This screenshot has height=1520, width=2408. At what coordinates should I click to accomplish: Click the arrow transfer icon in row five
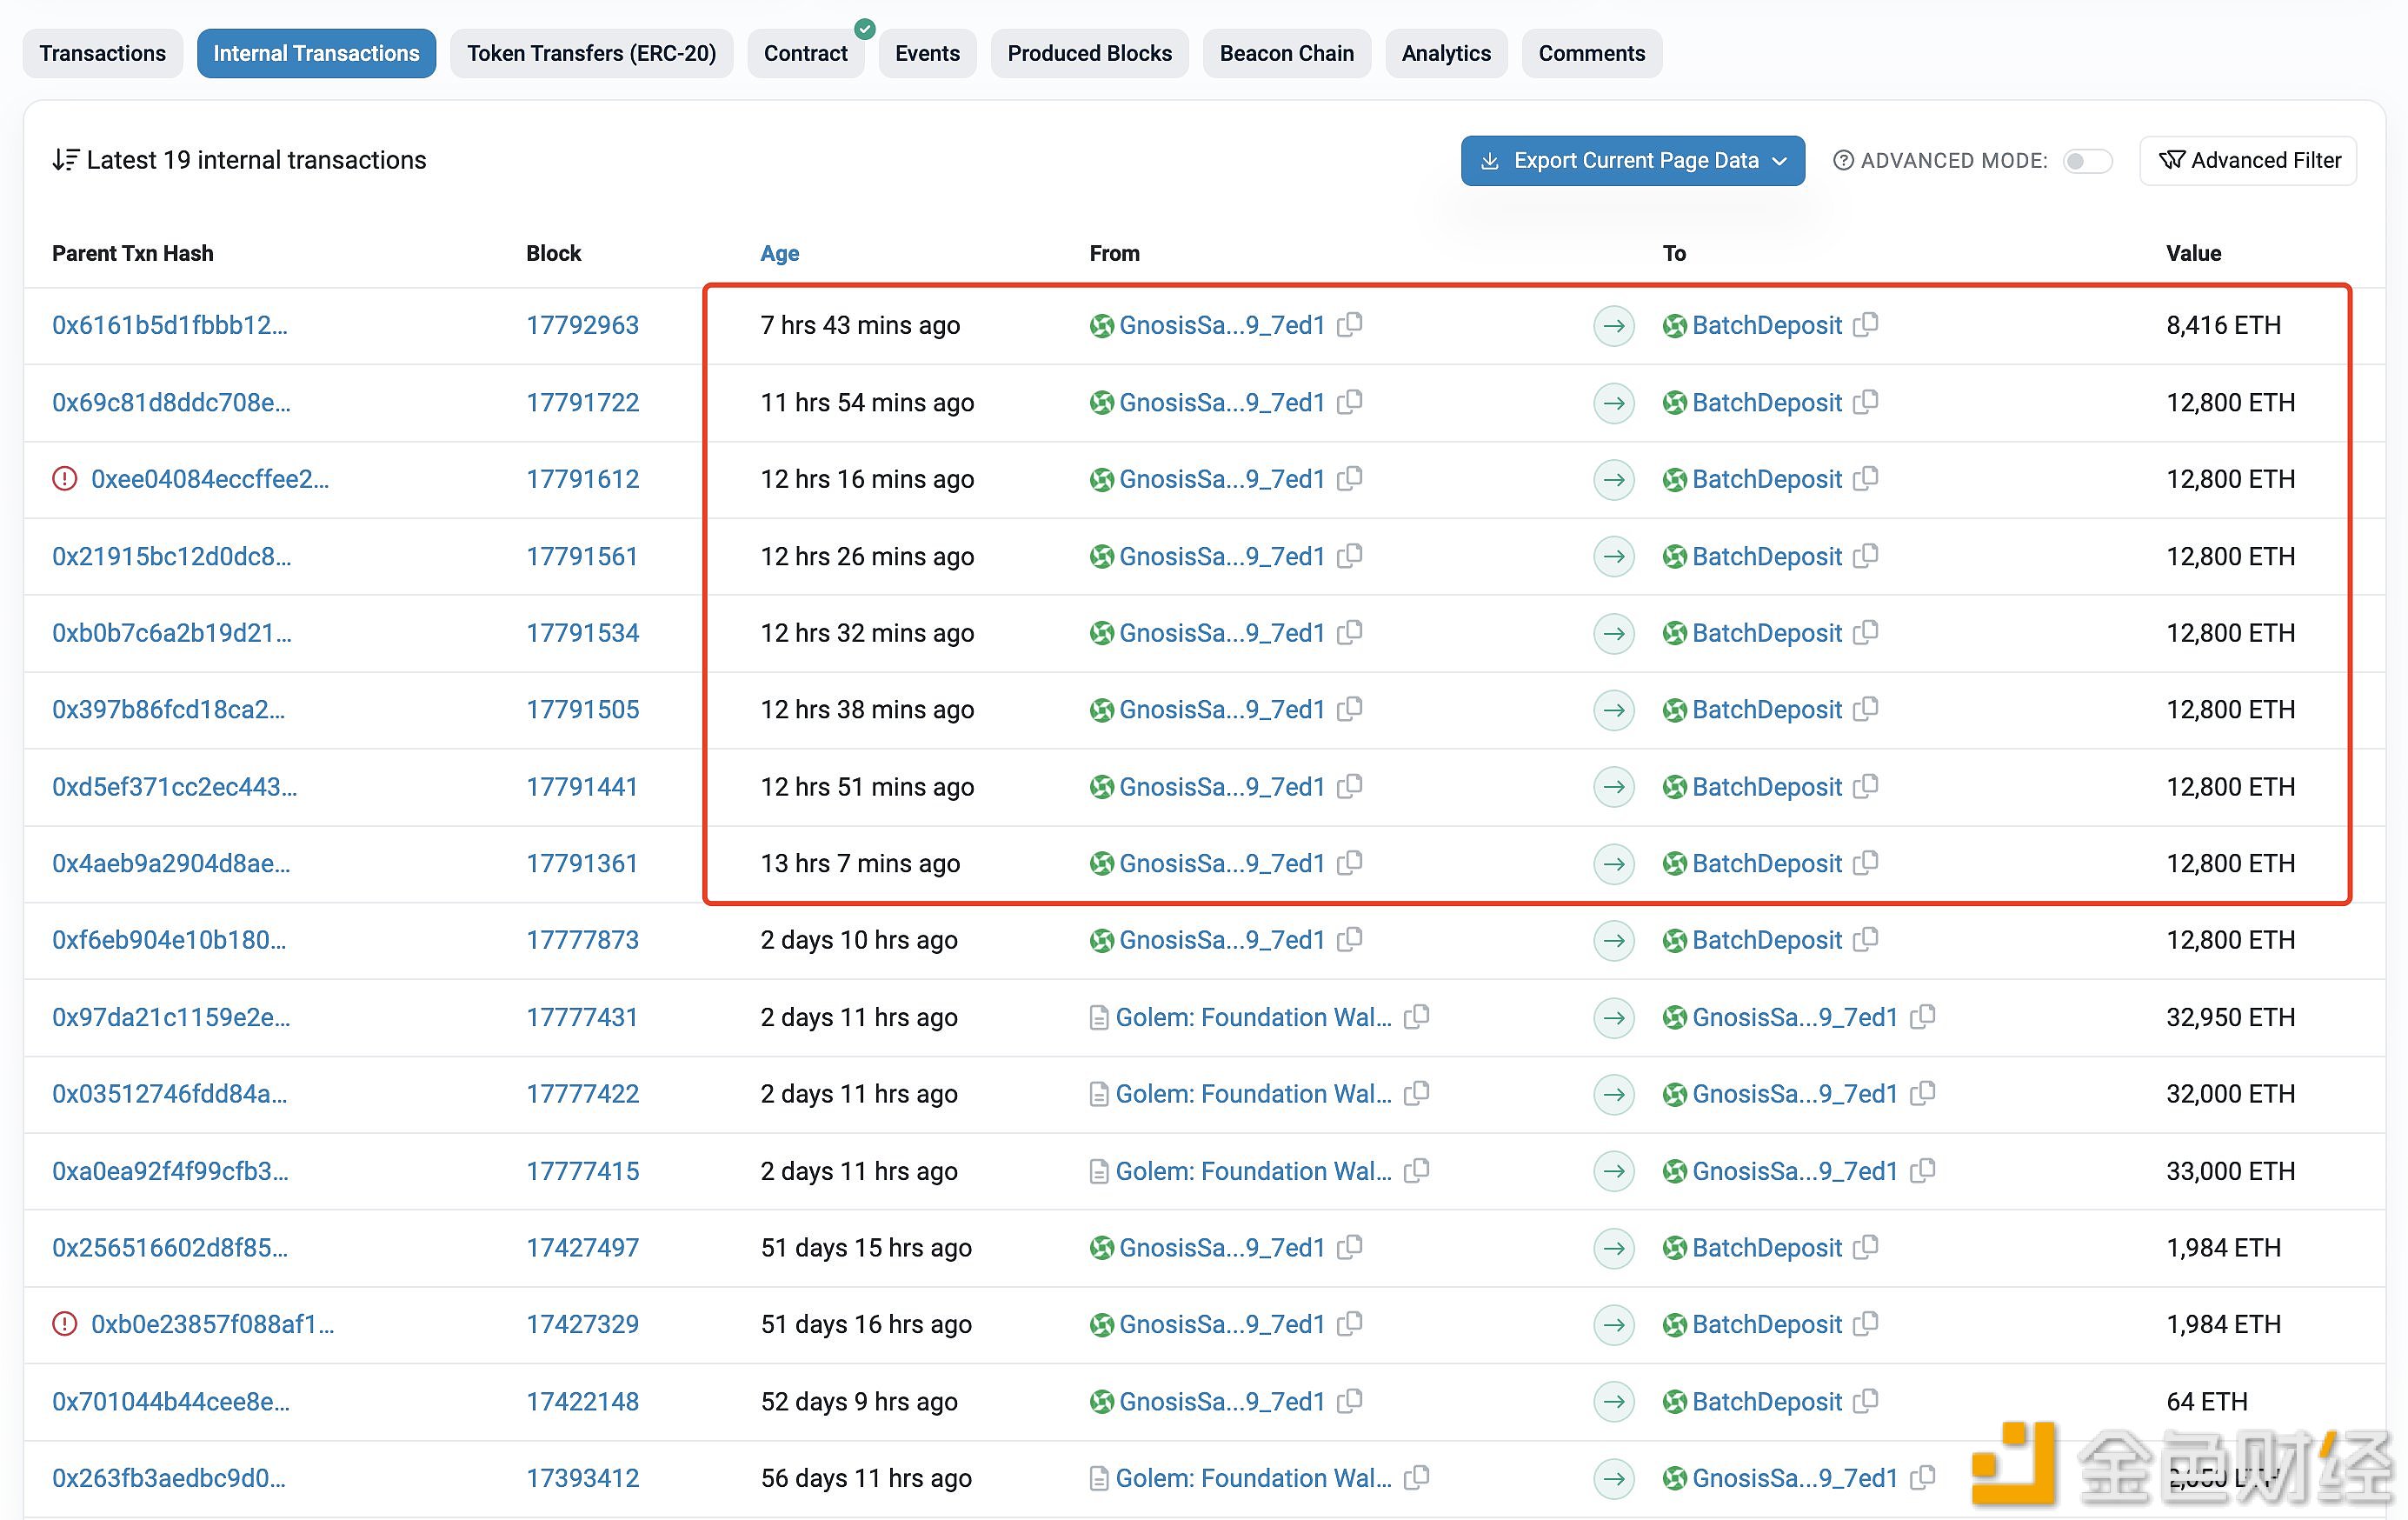tap(1610, 632)
